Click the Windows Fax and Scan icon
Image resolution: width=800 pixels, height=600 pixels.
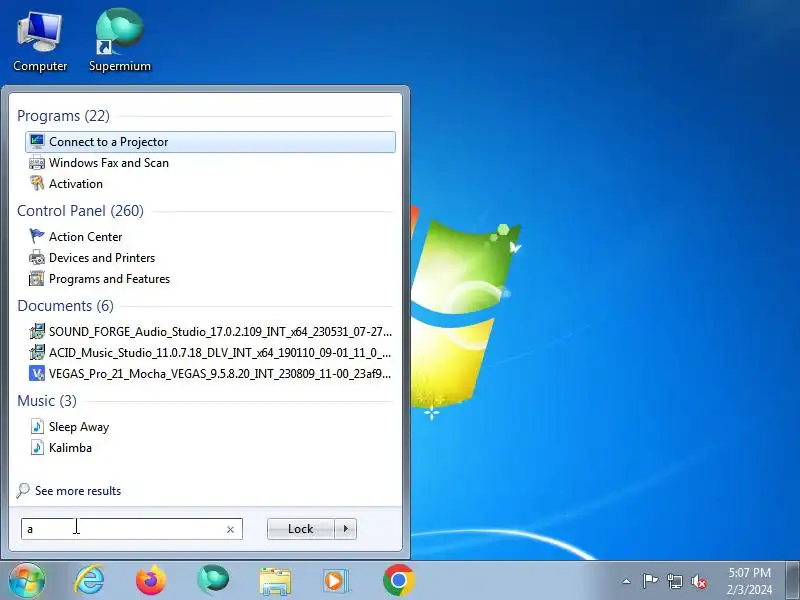[x=37, y=163]
